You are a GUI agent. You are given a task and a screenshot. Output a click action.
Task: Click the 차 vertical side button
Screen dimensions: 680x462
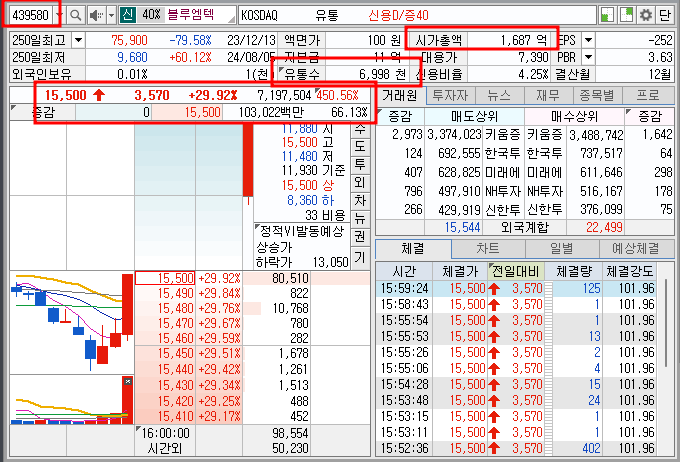click(360, 201)
